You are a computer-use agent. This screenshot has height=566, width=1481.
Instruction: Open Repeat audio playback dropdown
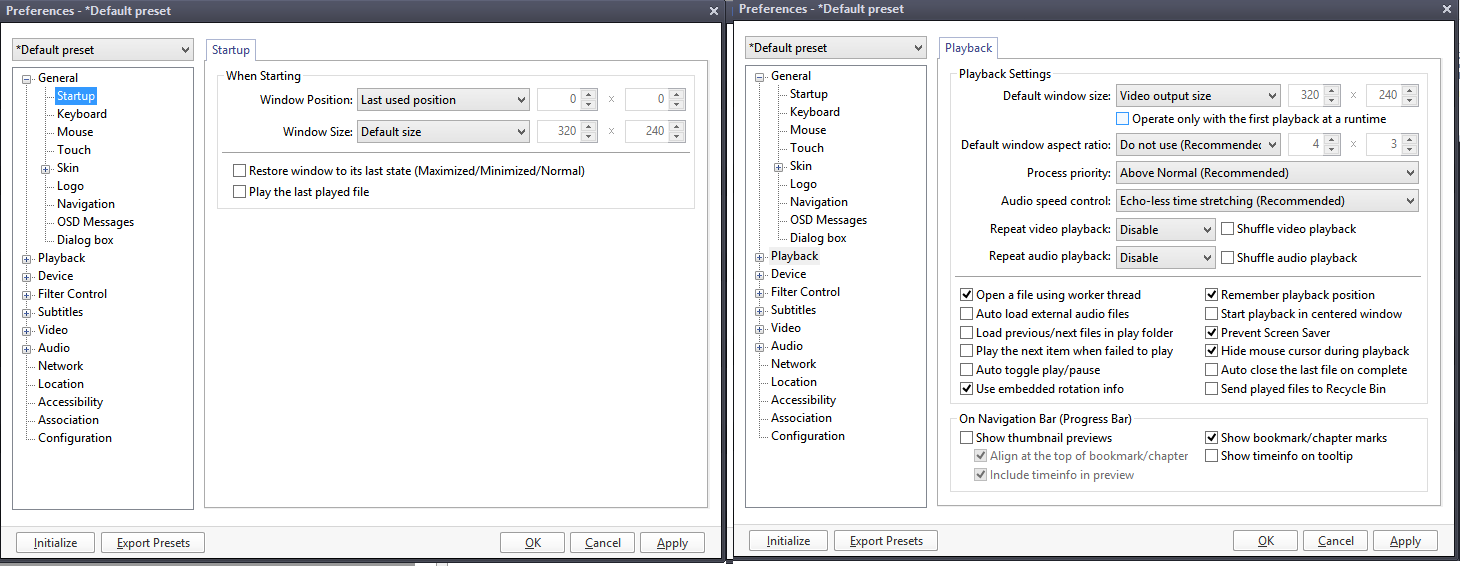point(1165,258)
